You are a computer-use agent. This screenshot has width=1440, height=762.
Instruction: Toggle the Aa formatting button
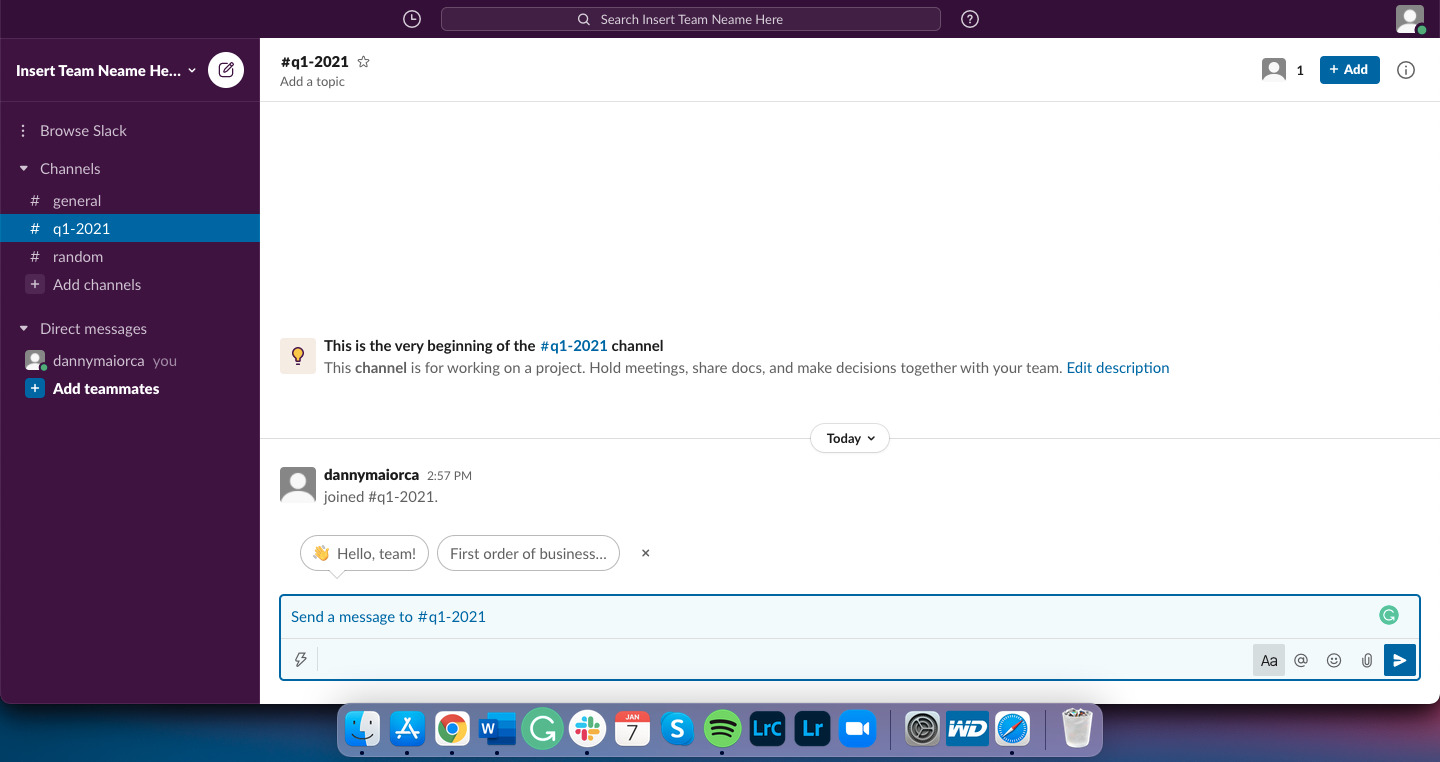pos(1269,660)
